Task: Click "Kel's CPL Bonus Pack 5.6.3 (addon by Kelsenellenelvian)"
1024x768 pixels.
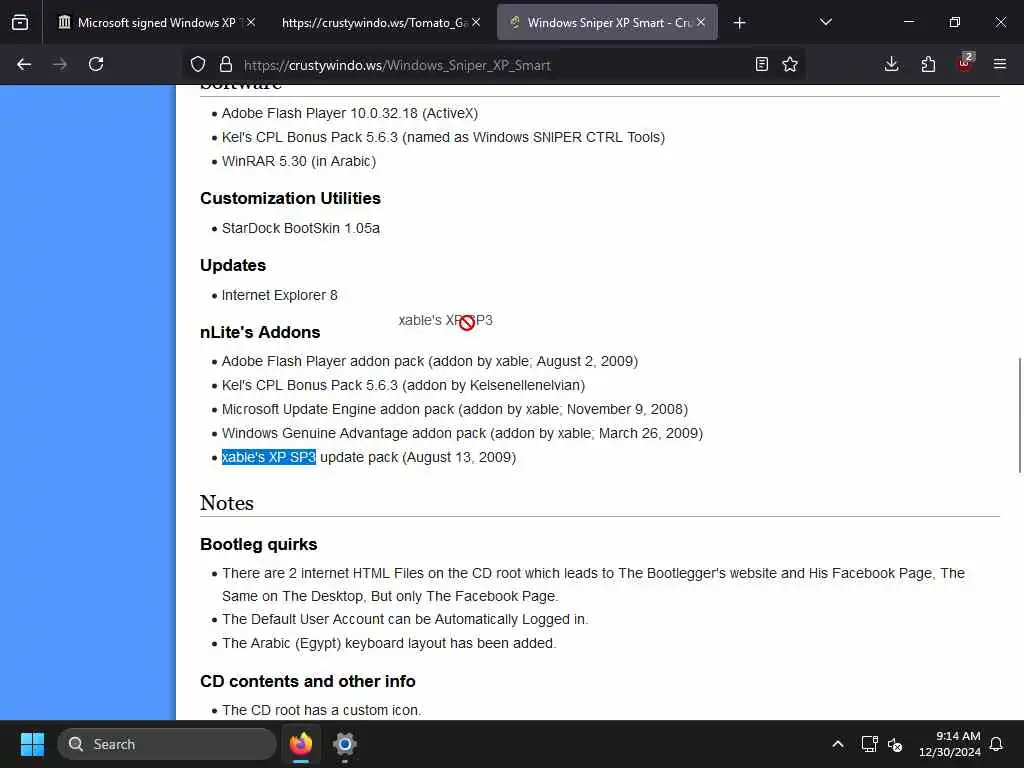Action: point(403,385)
